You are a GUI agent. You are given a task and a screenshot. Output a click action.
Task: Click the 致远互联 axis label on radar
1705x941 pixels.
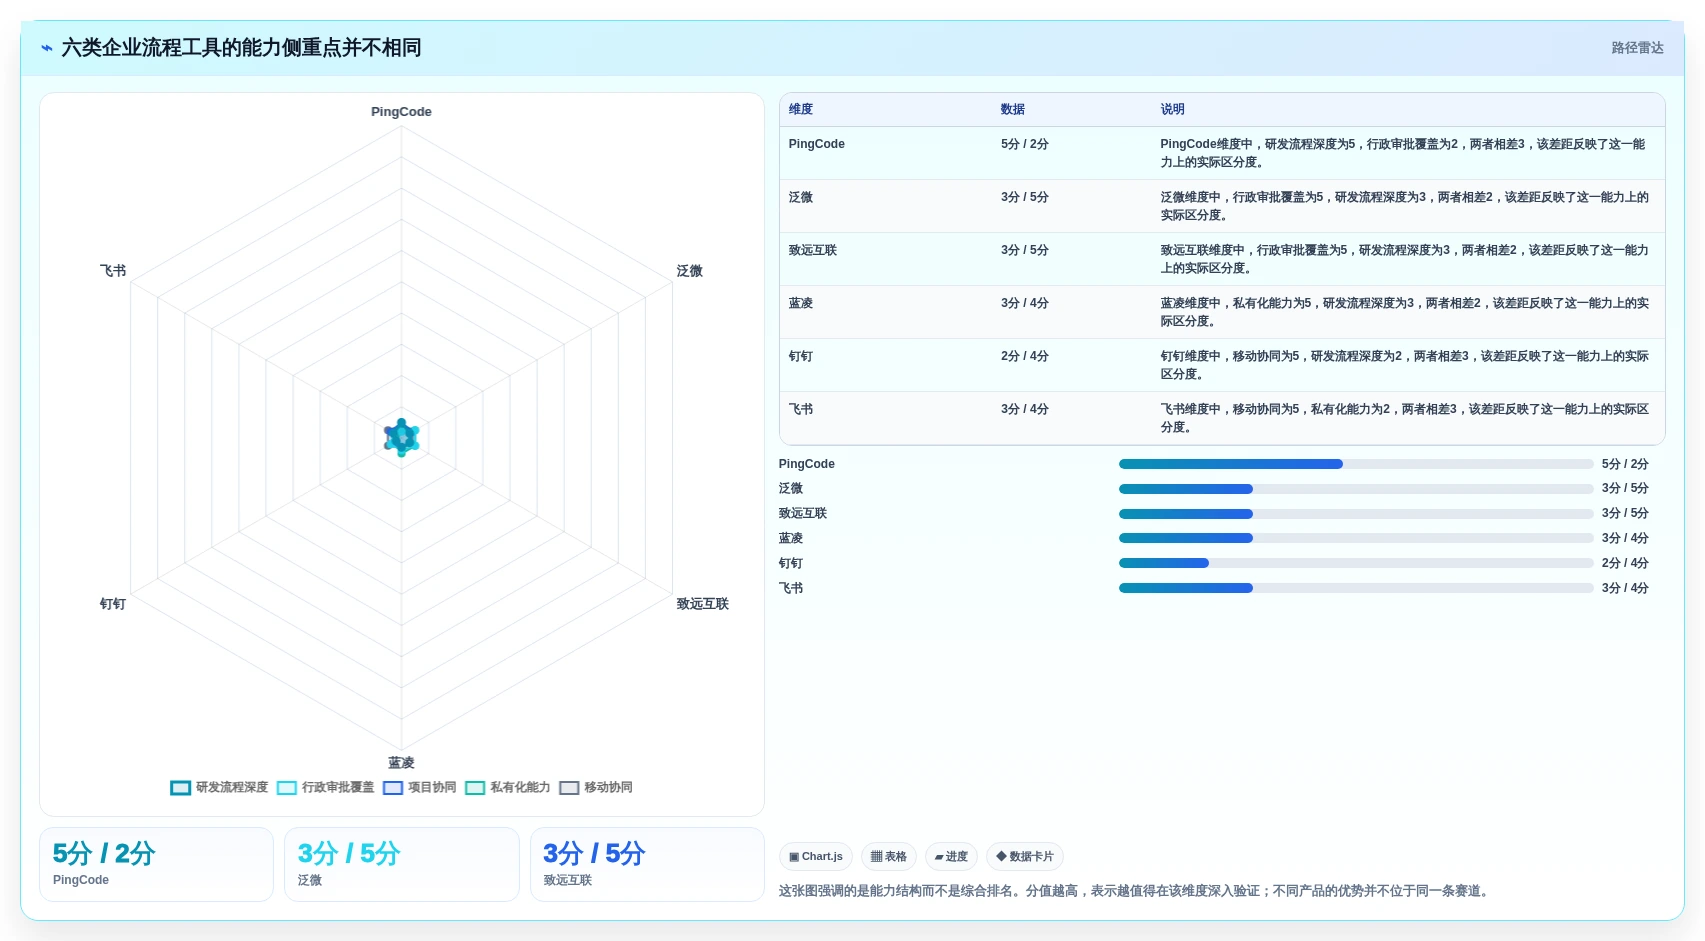tap(703, 604)
